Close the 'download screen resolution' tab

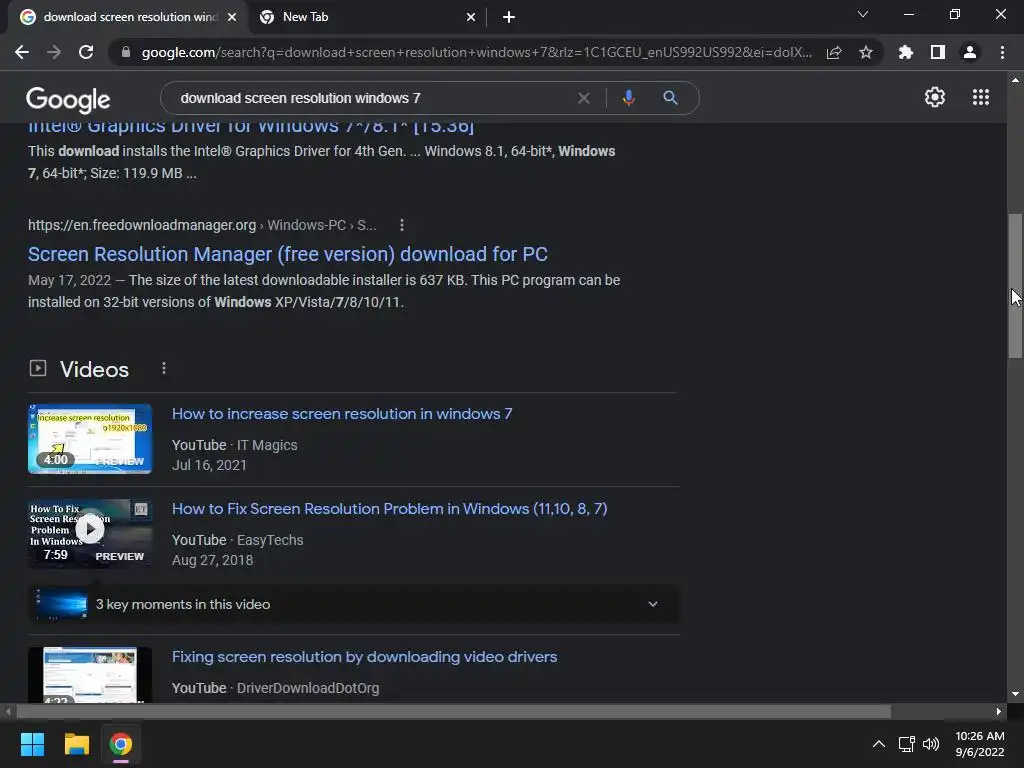point(232,17)
